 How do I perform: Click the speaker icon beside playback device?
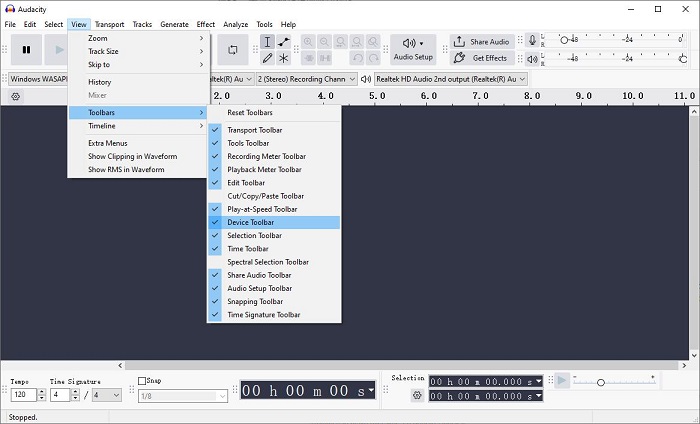(366, 79)
